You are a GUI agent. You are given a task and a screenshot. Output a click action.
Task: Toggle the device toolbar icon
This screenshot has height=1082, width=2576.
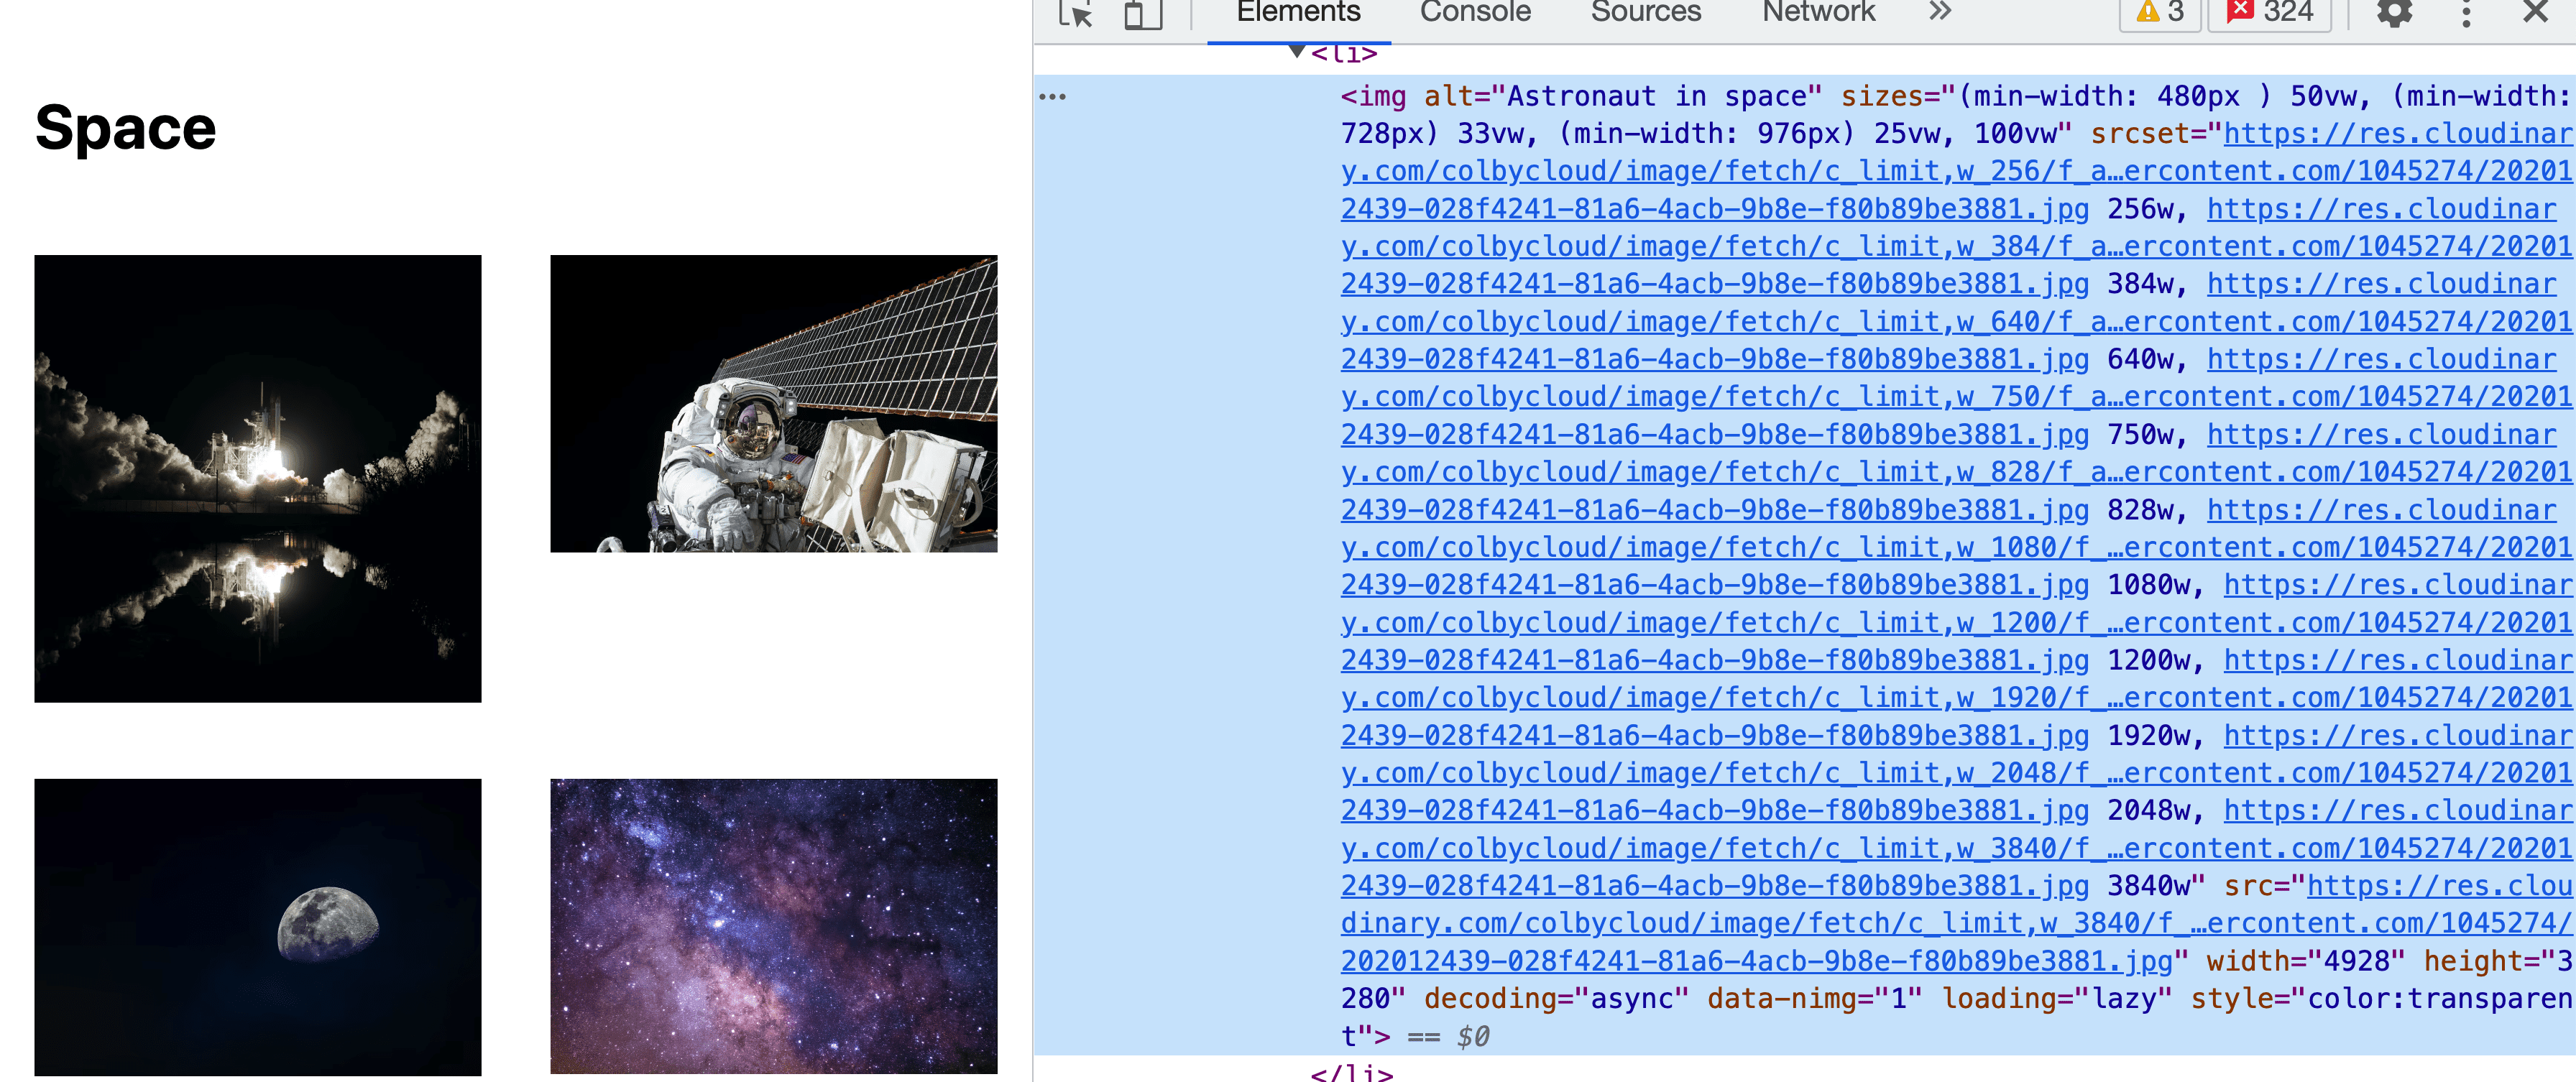(x=1143, y=13)
